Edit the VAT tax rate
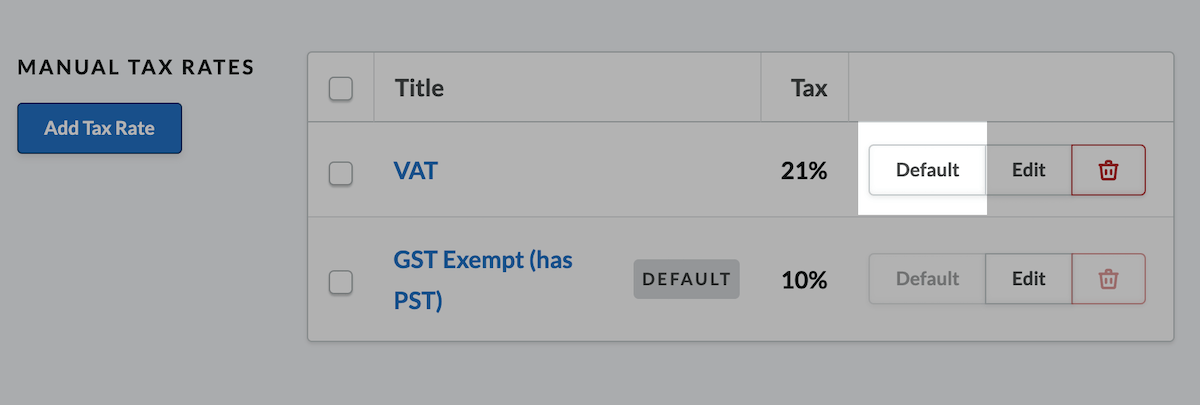1200x405 pixels. [1029, 170]
